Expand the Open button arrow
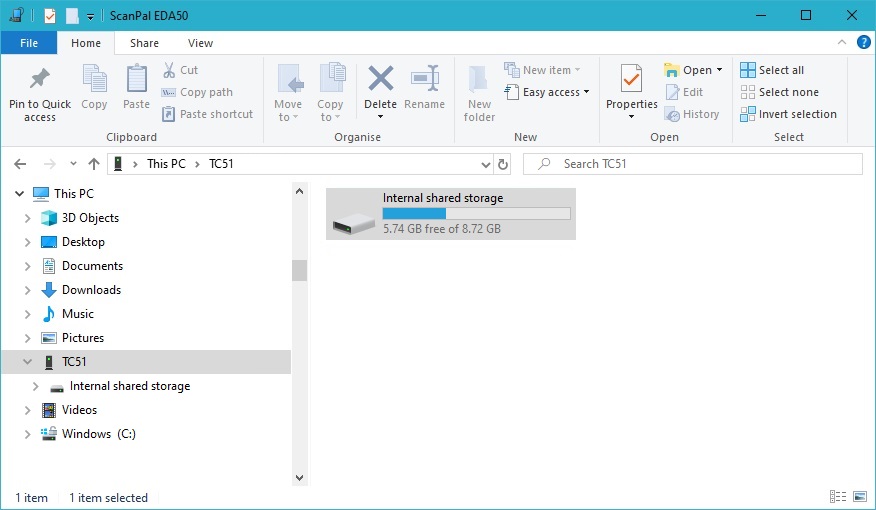 720,70
